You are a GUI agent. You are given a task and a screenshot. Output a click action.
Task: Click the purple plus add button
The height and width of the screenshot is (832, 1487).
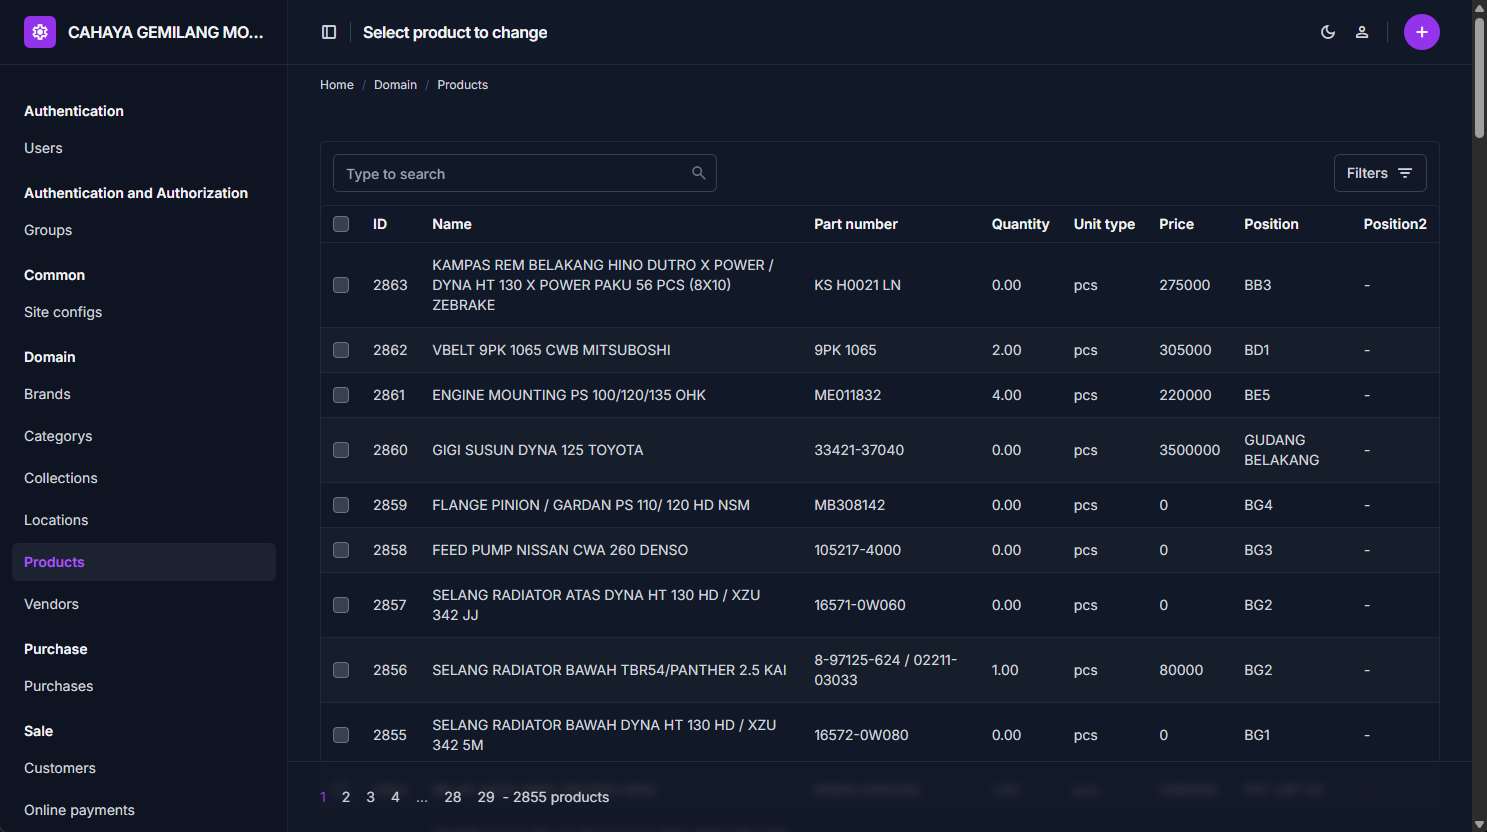[1422, 32]
